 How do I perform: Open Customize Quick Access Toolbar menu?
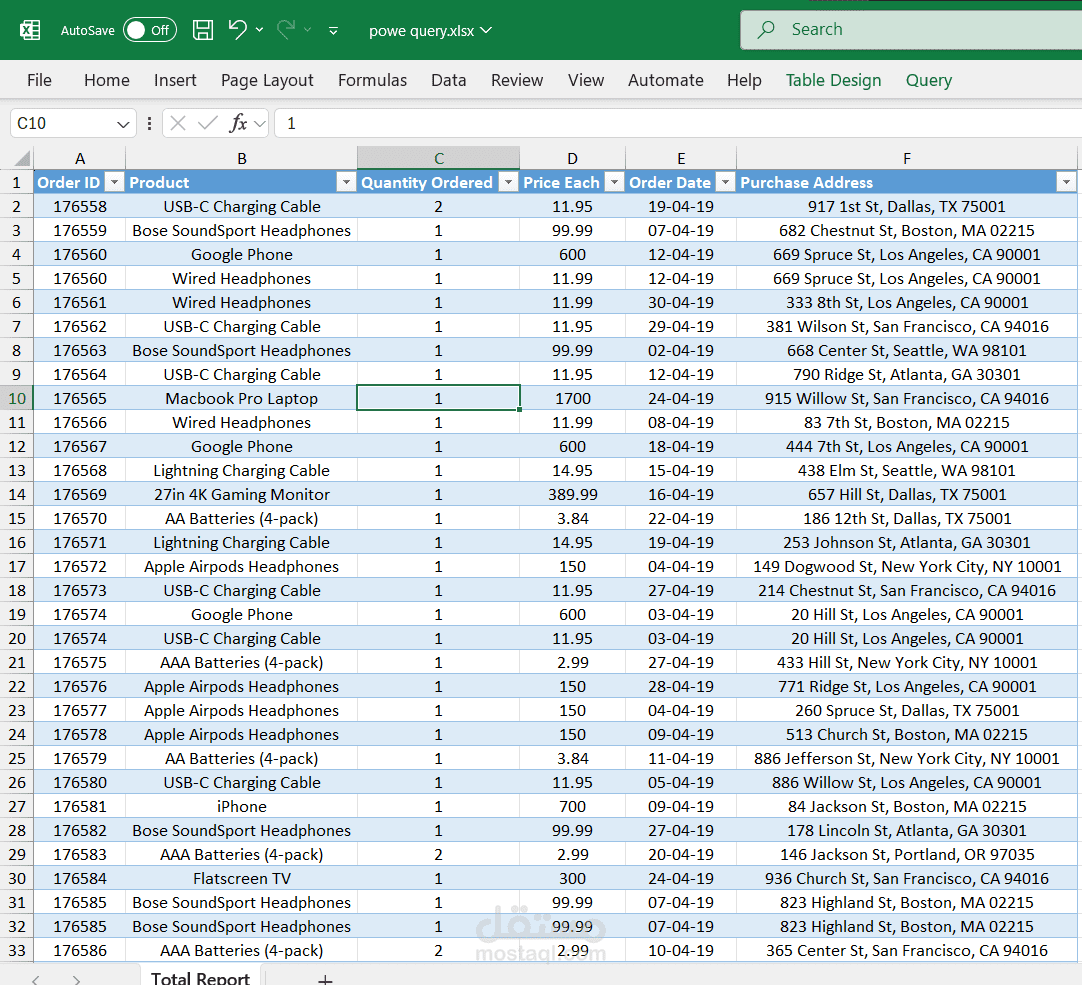click(x=333, y=30)
